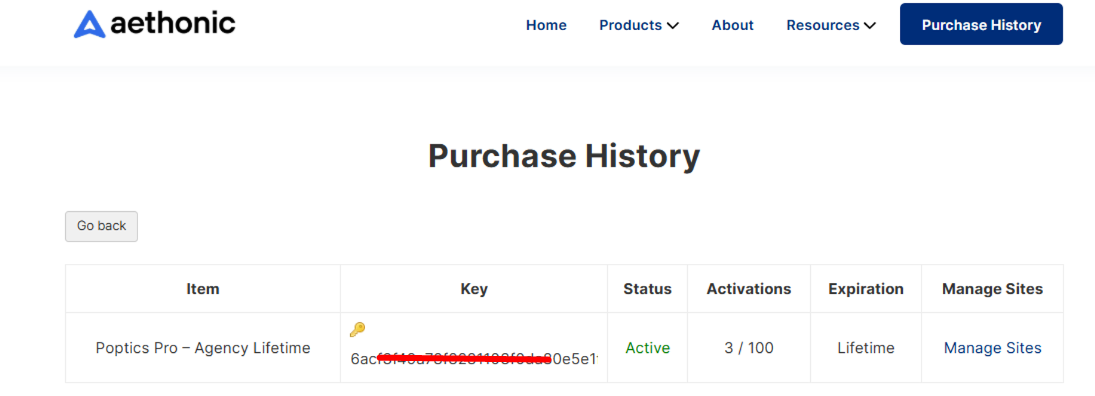Expand the Products dropdown chevron
Viewport: 1095px width, 396px height.
pos(673,26)
